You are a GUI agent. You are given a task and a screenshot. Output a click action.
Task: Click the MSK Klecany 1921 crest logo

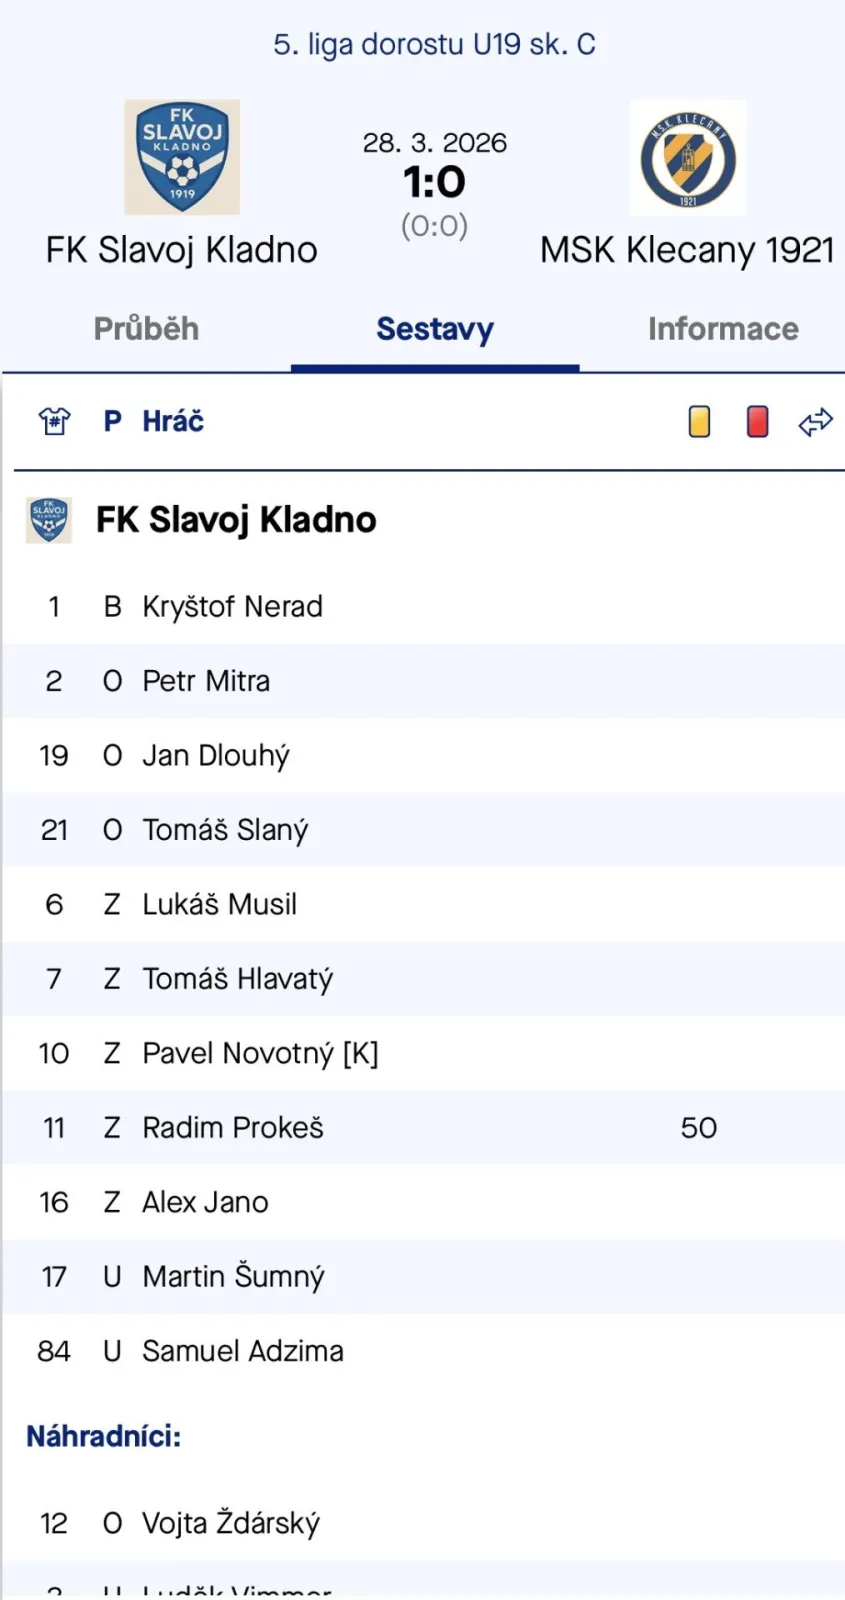688,158
